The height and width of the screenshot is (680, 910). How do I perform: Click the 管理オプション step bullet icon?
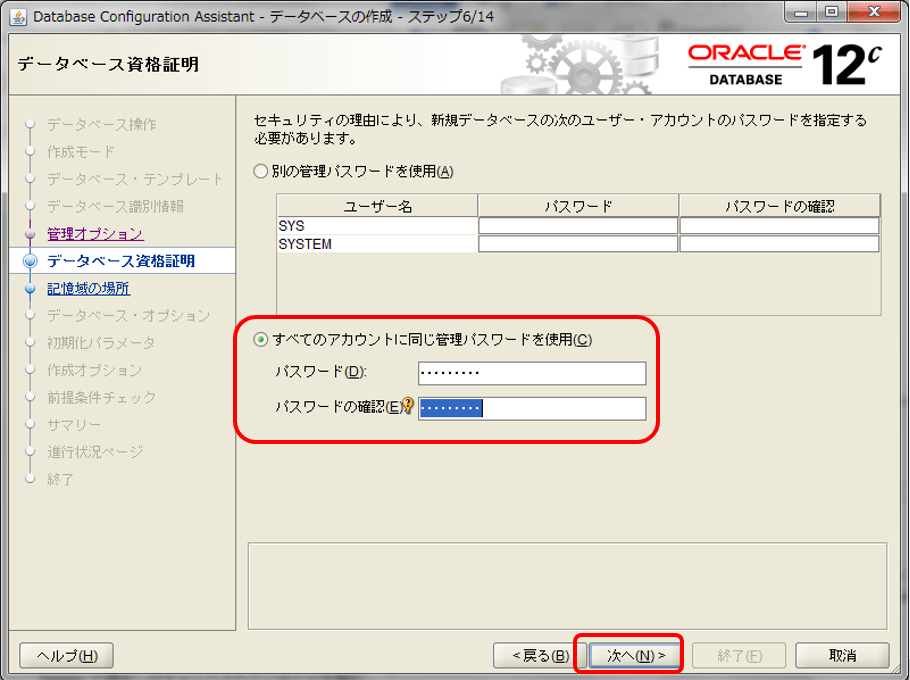pos(30,234)
